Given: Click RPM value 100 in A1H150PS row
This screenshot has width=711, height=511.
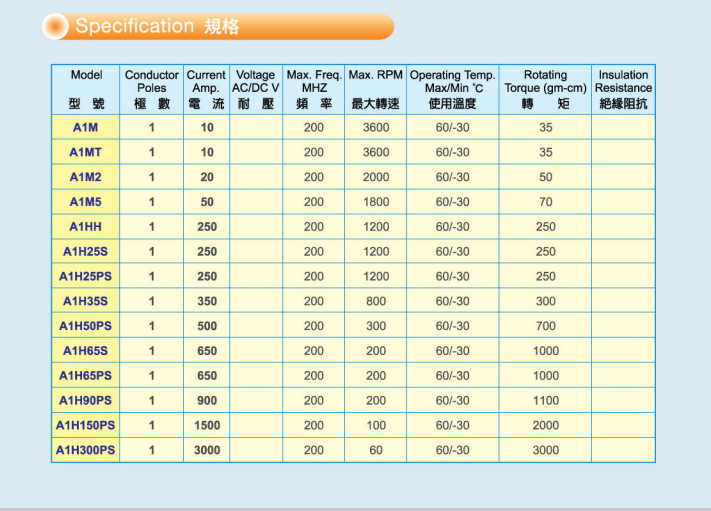Looking at the screenshot, I should click(376, 426).
